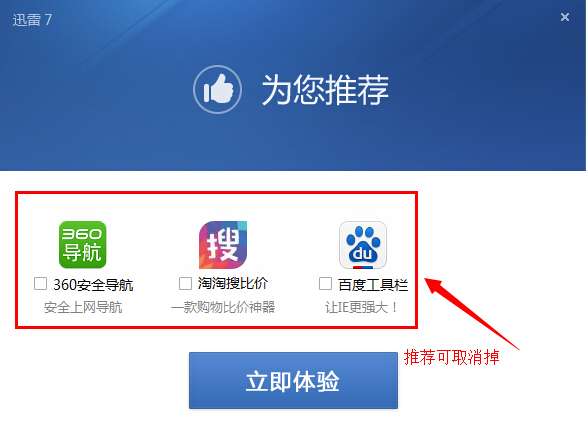Click the blue header banner background
588x445 pixels.
(292, 142)
